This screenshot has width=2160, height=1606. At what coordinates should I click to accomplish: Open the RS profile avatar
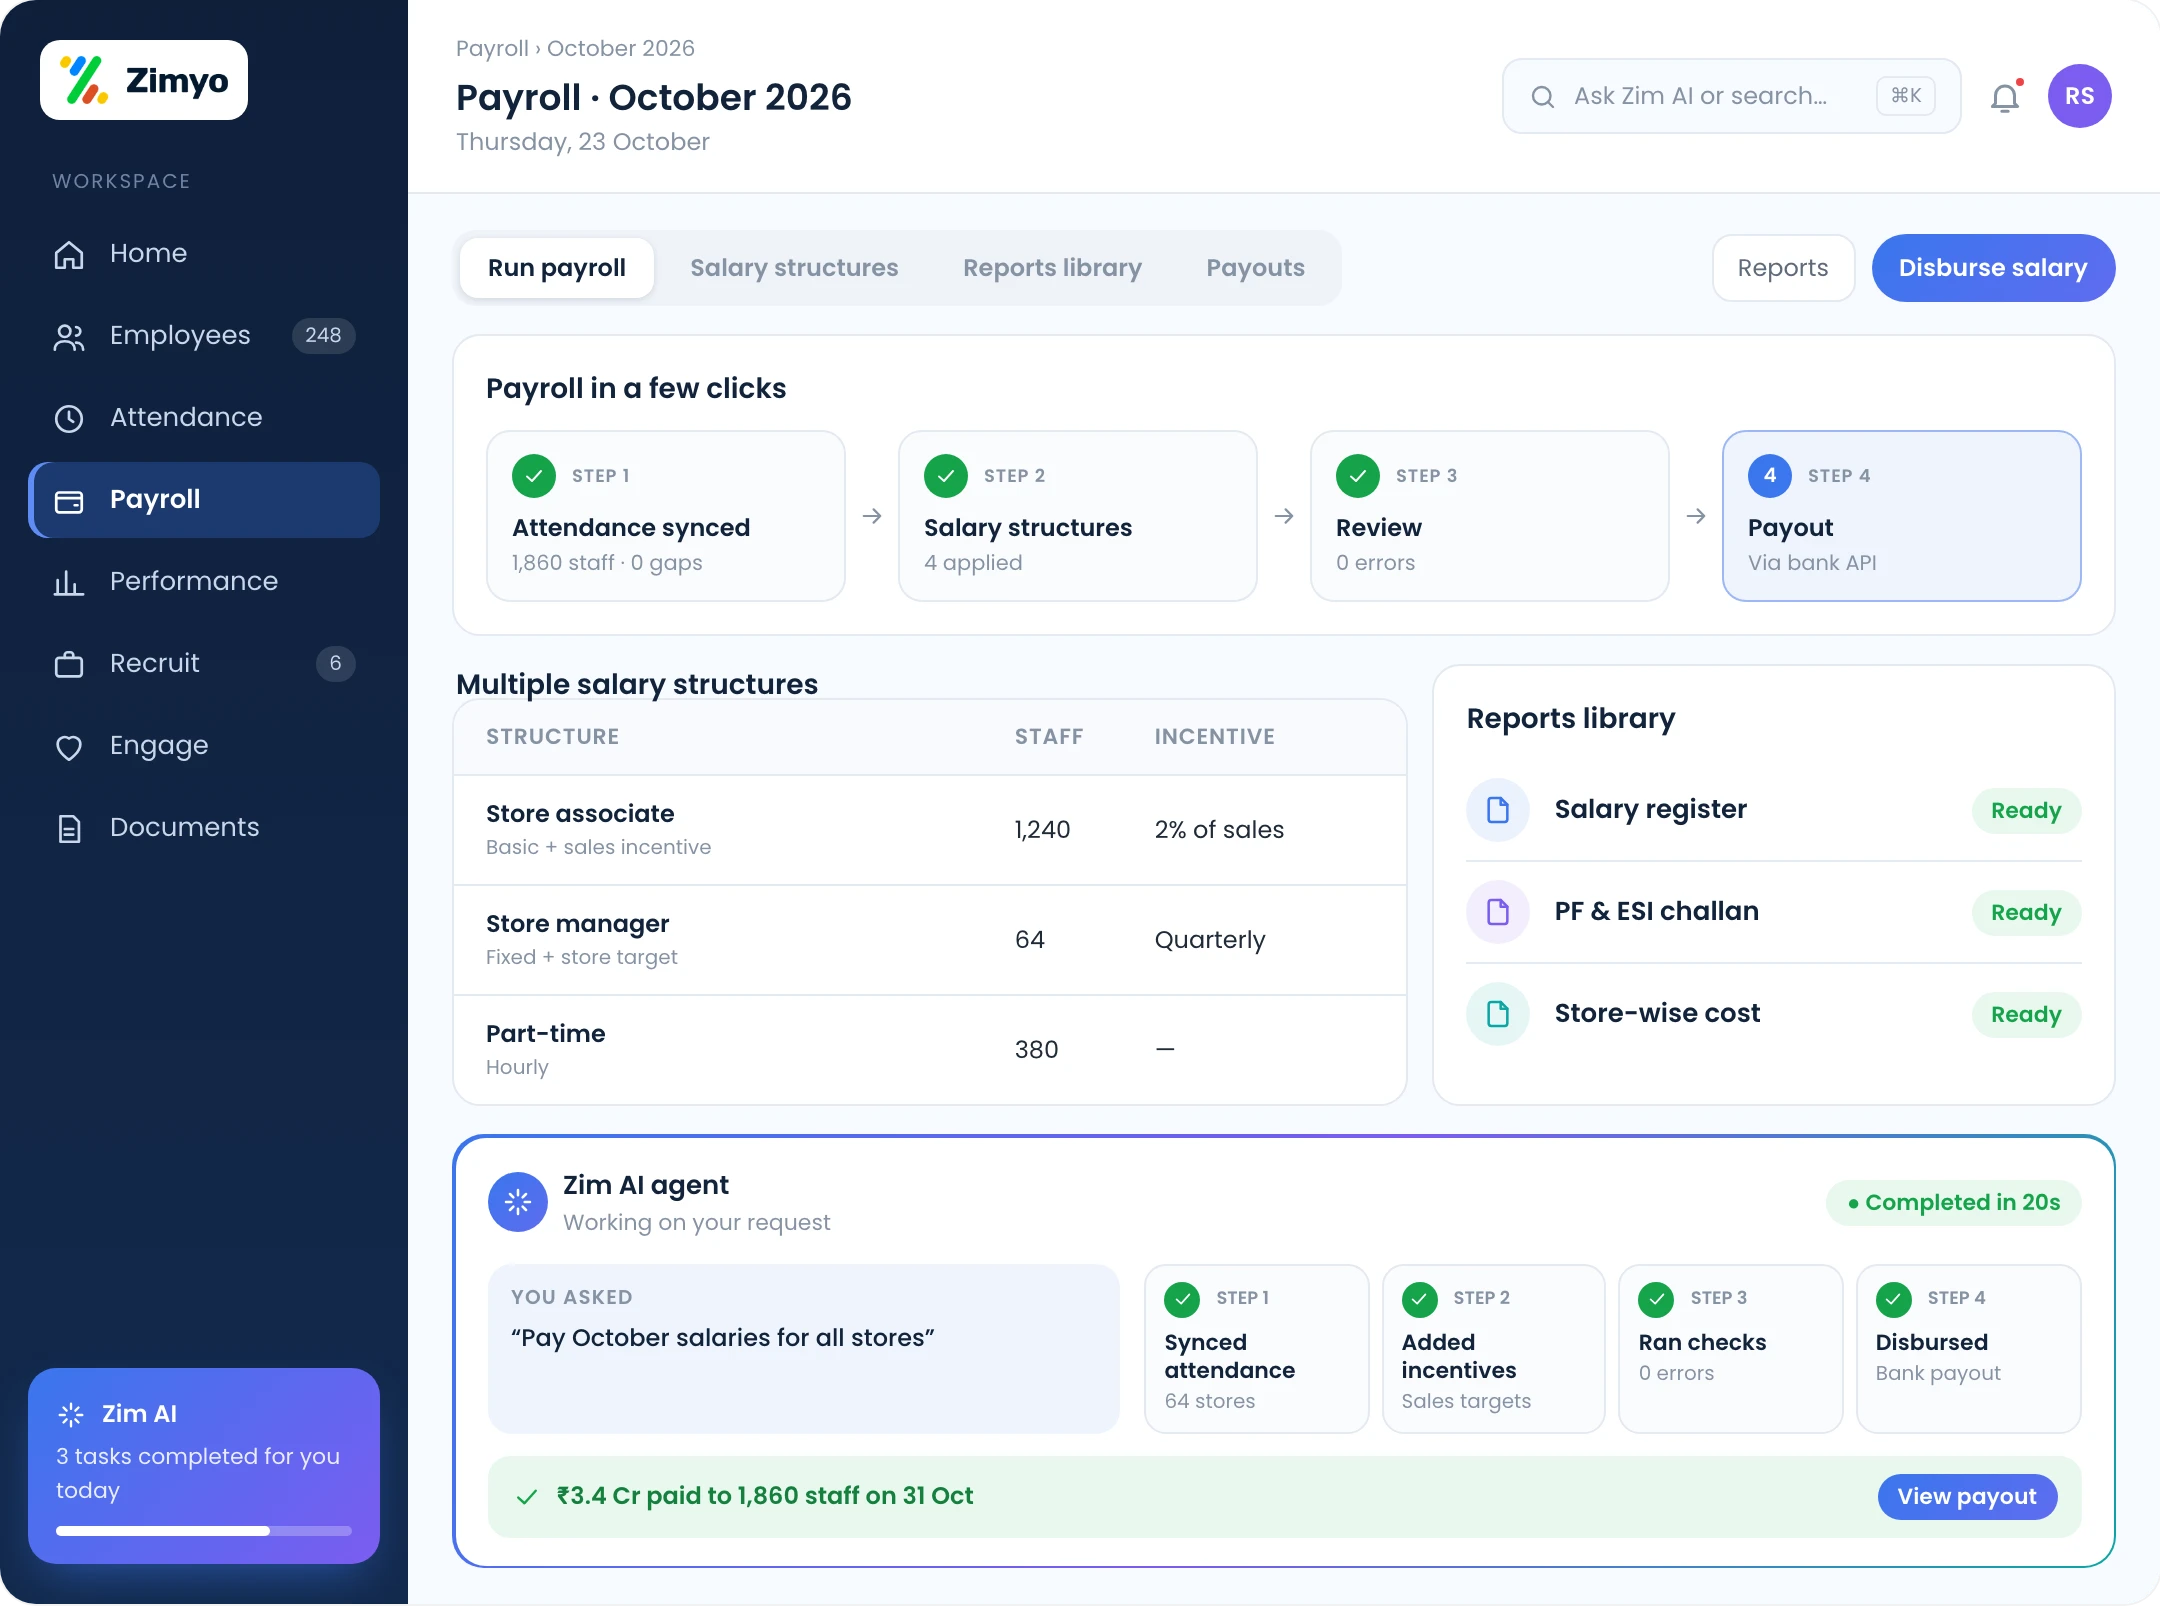(x=2079, y=96)
